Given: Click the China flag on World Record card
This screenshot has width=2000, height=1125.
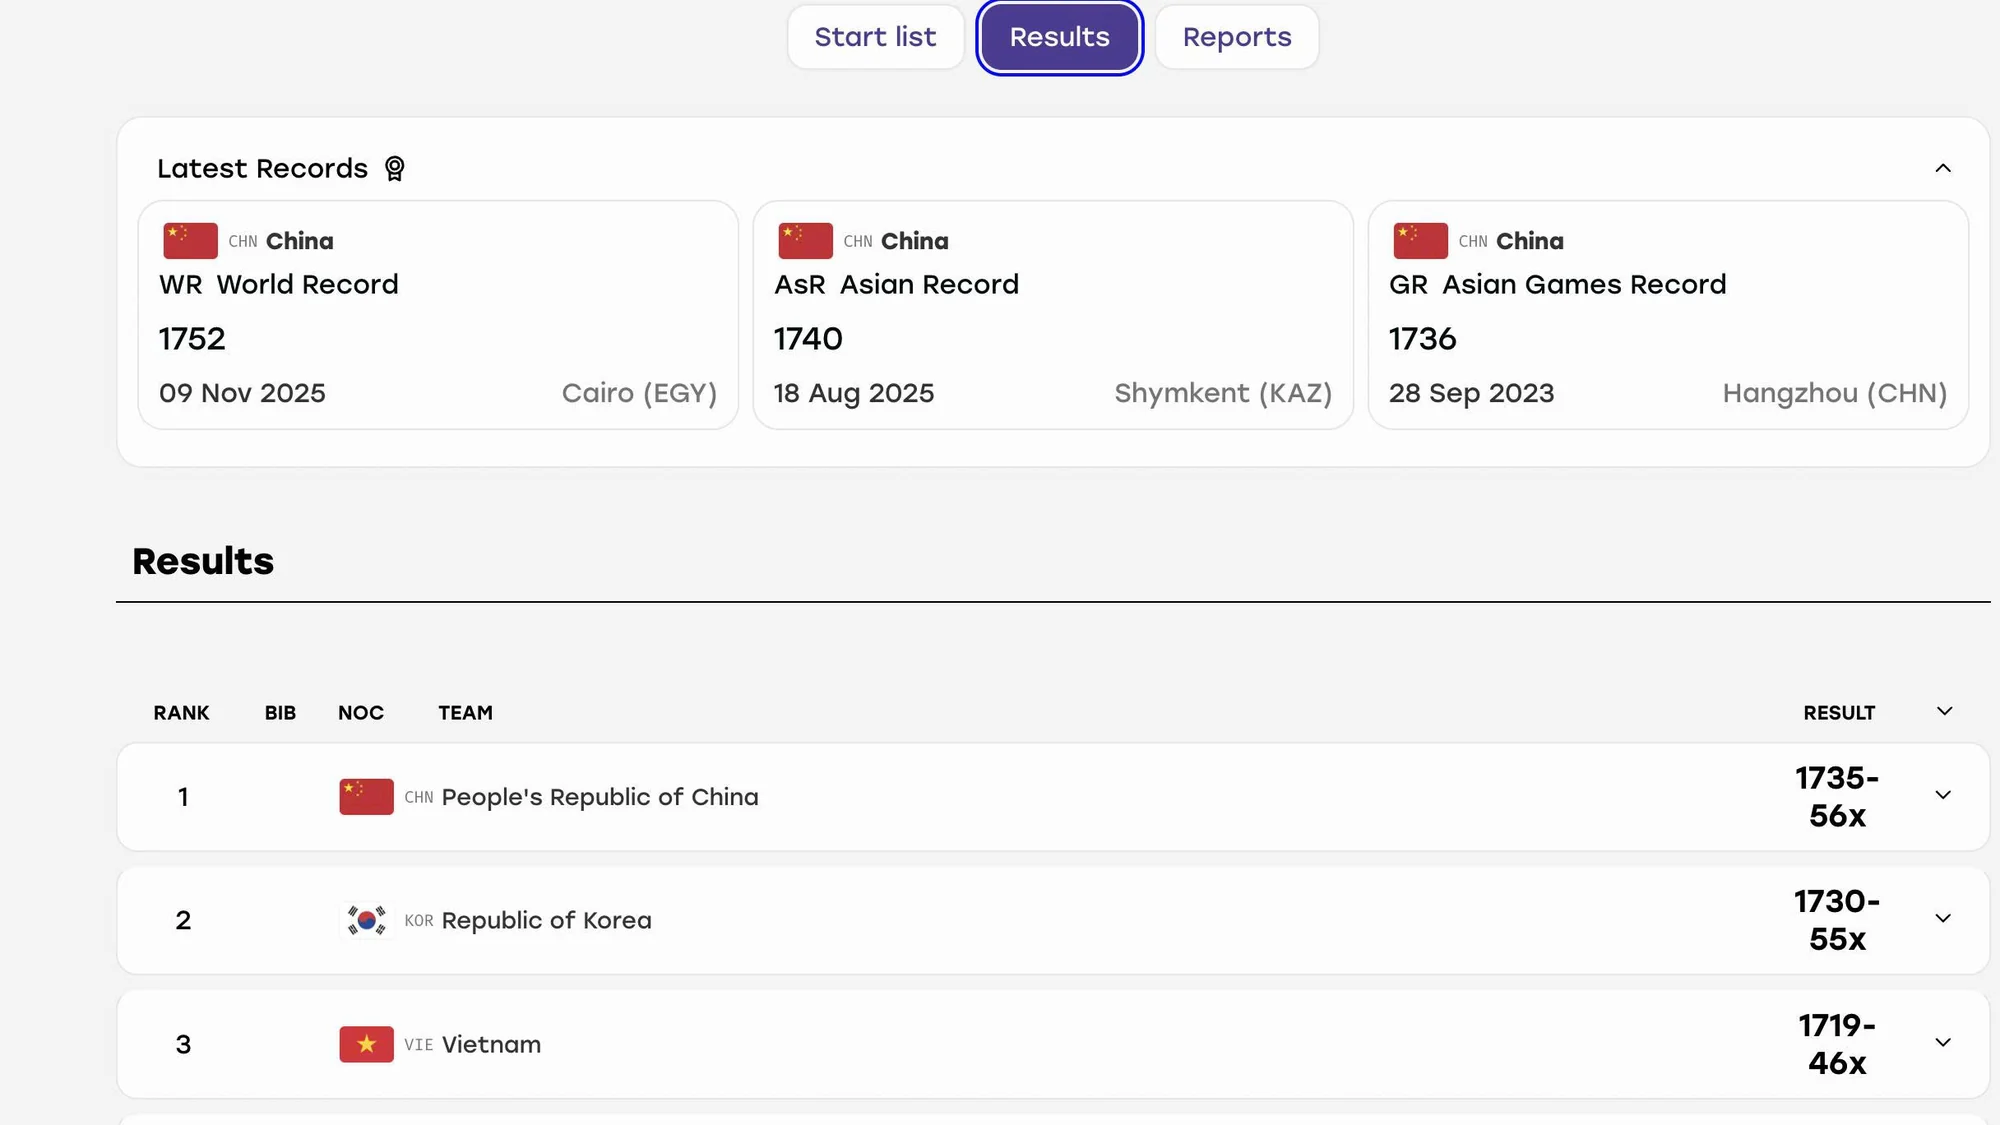Looking at the screenshot, I should pyautogui.click(x=190, y=241).
